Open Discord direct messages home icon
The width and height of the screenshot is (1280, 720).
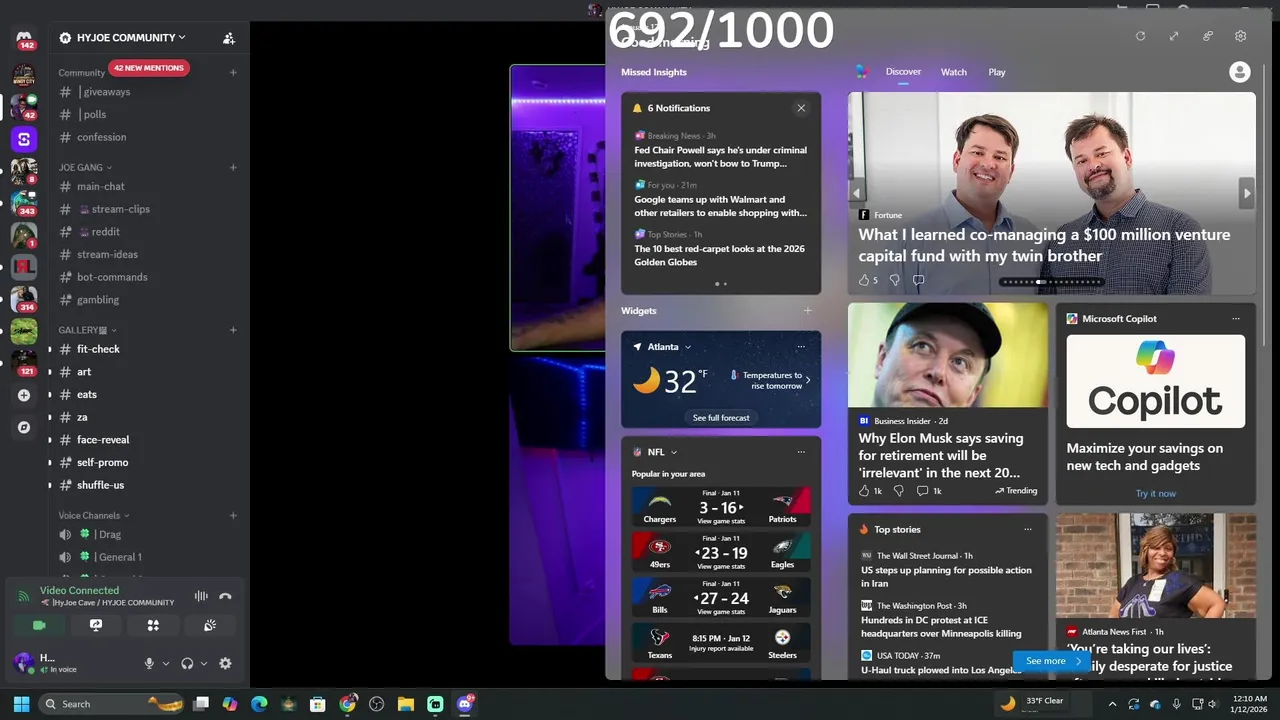click(24, 38)
